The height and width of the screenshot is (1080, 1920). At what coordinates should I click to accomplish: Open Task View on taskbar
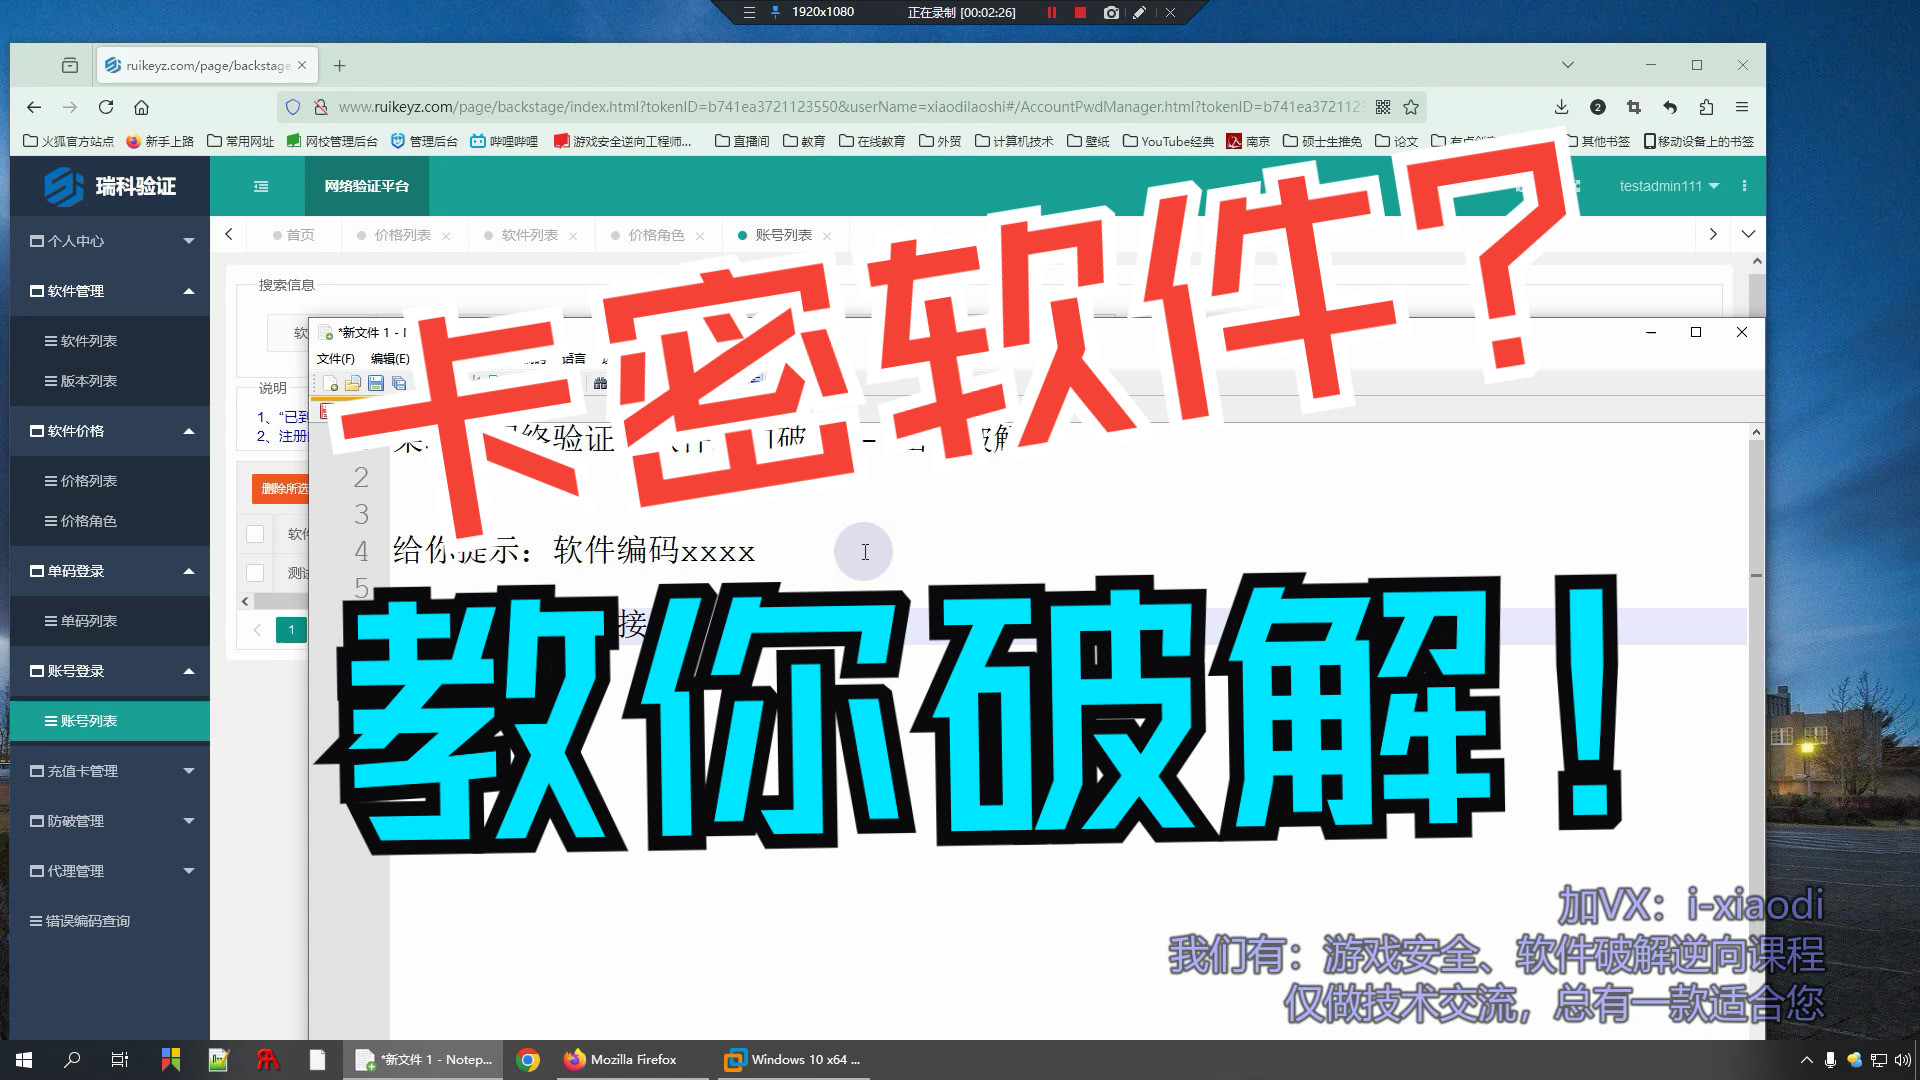(x=120, y=1060)
